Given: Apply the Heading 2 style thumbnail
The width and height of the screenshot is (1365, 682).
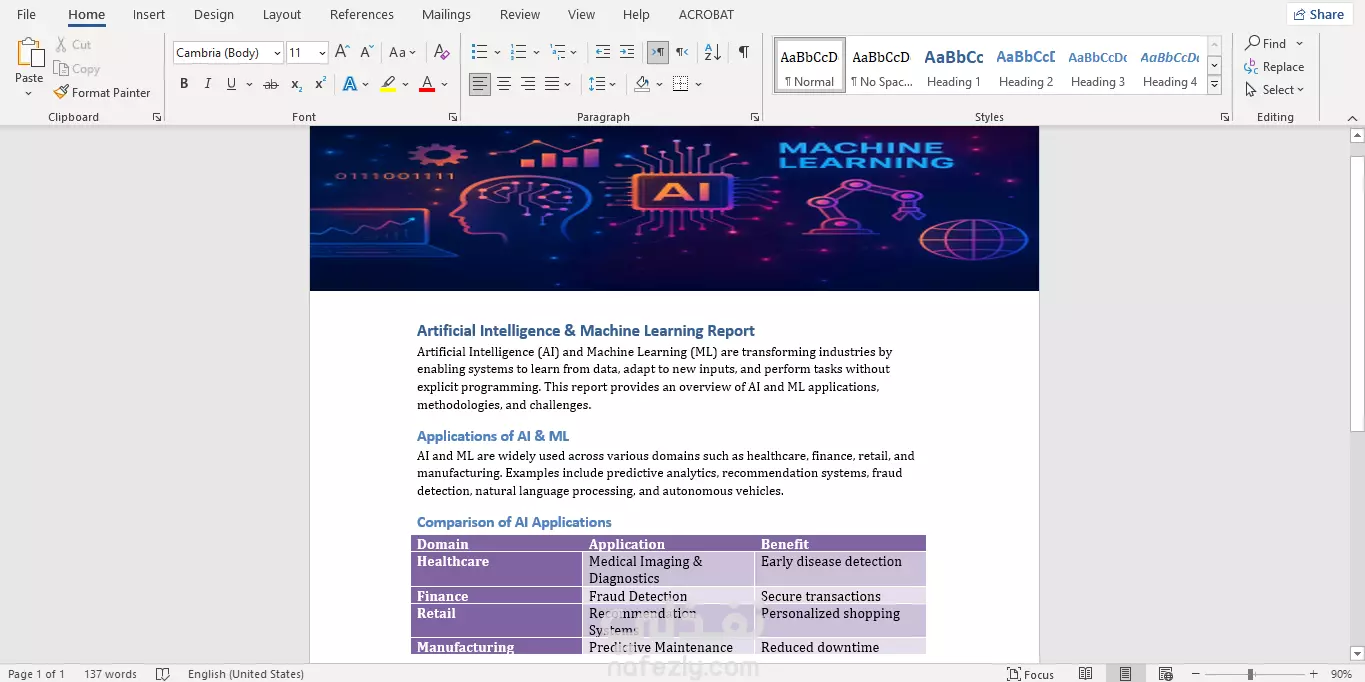Looking at the screenshot, I should tap(1026, 67).
